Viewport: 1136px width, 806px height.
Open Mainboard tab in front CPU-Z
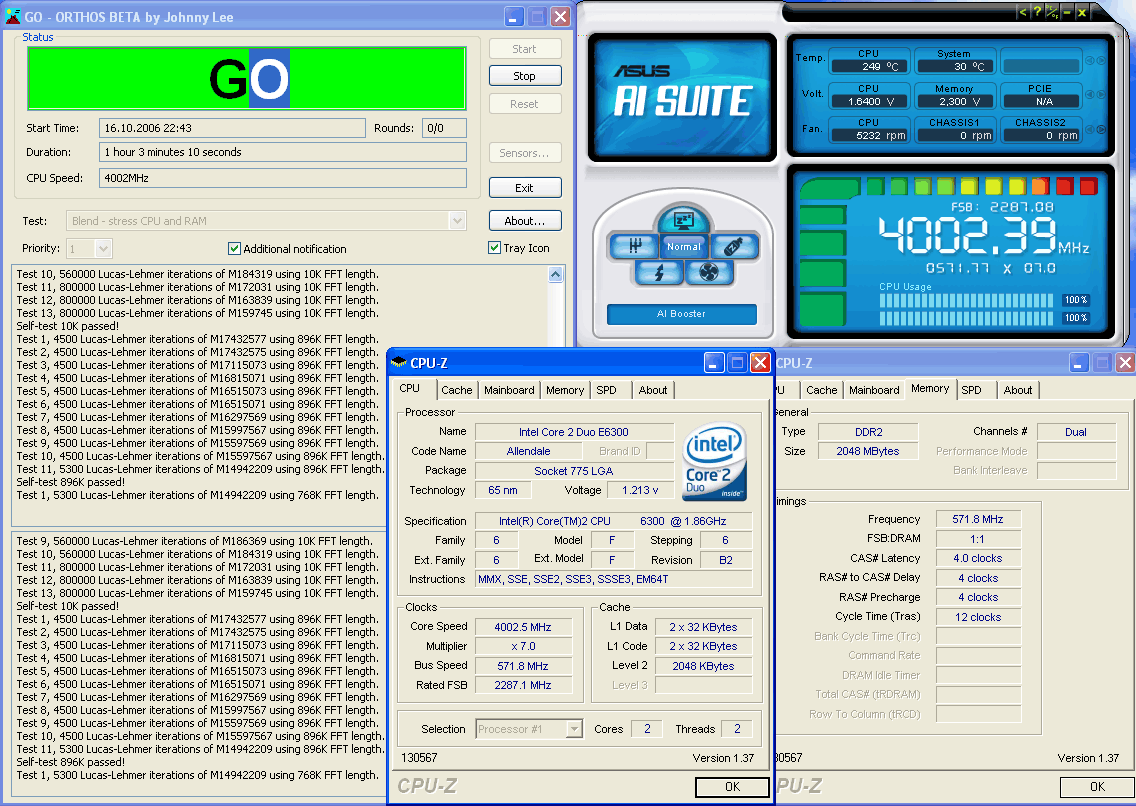coord(509,390)
